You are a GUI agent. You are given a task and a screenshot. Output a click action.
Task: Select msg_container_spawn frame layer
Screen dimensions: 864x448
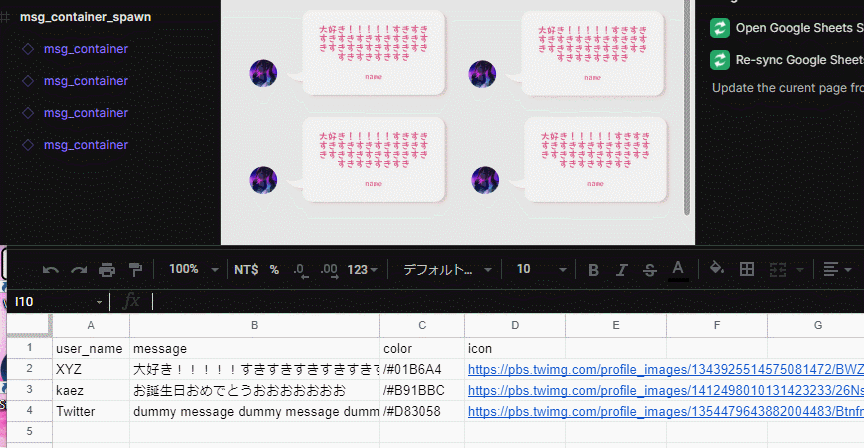(x=85, y=17)
